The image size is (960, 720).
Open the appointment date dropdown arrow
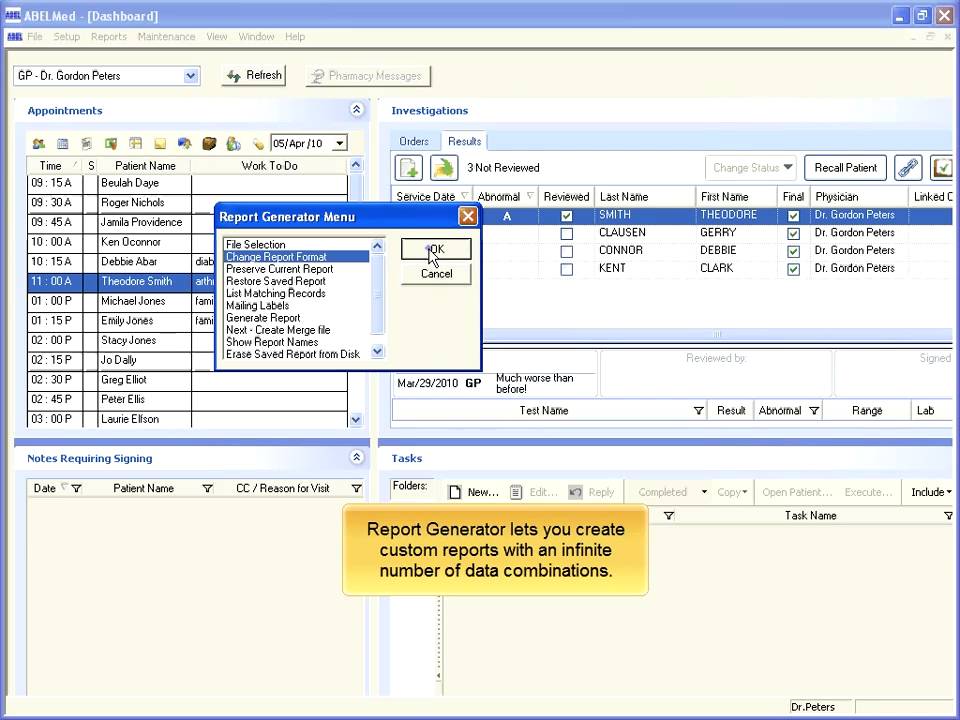(x=340, y=144)
